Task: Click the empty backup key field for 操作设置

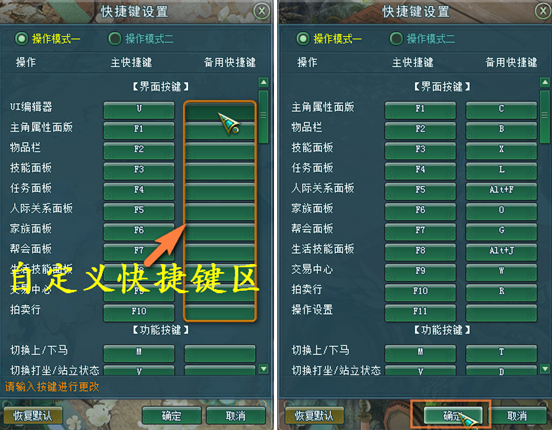Action: click(501, 312)
